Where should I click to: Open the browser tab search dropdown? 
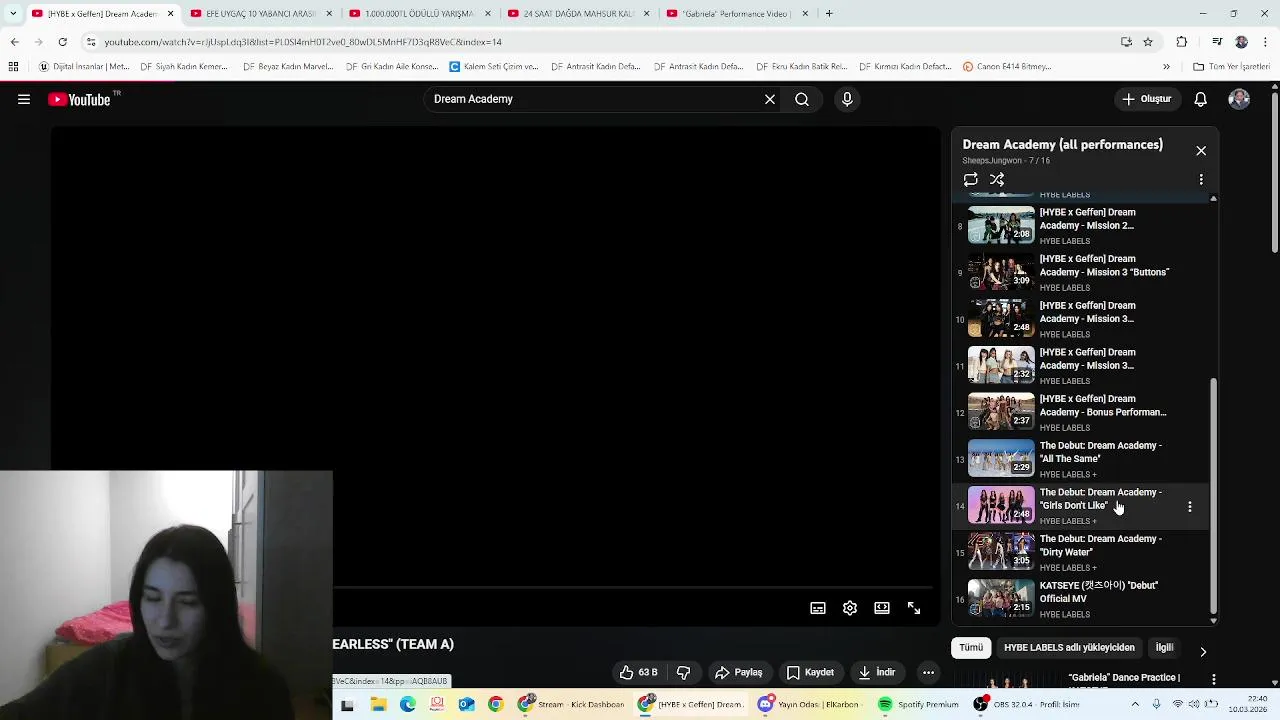13,14
